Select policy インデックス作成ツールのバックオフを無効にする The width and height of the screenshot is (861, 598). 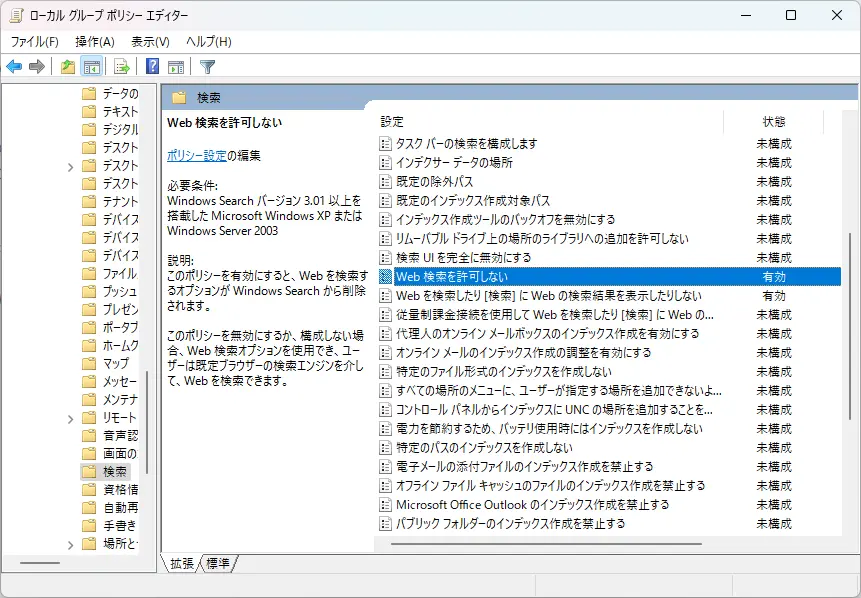pyautogui.click(x=506, y=220)
